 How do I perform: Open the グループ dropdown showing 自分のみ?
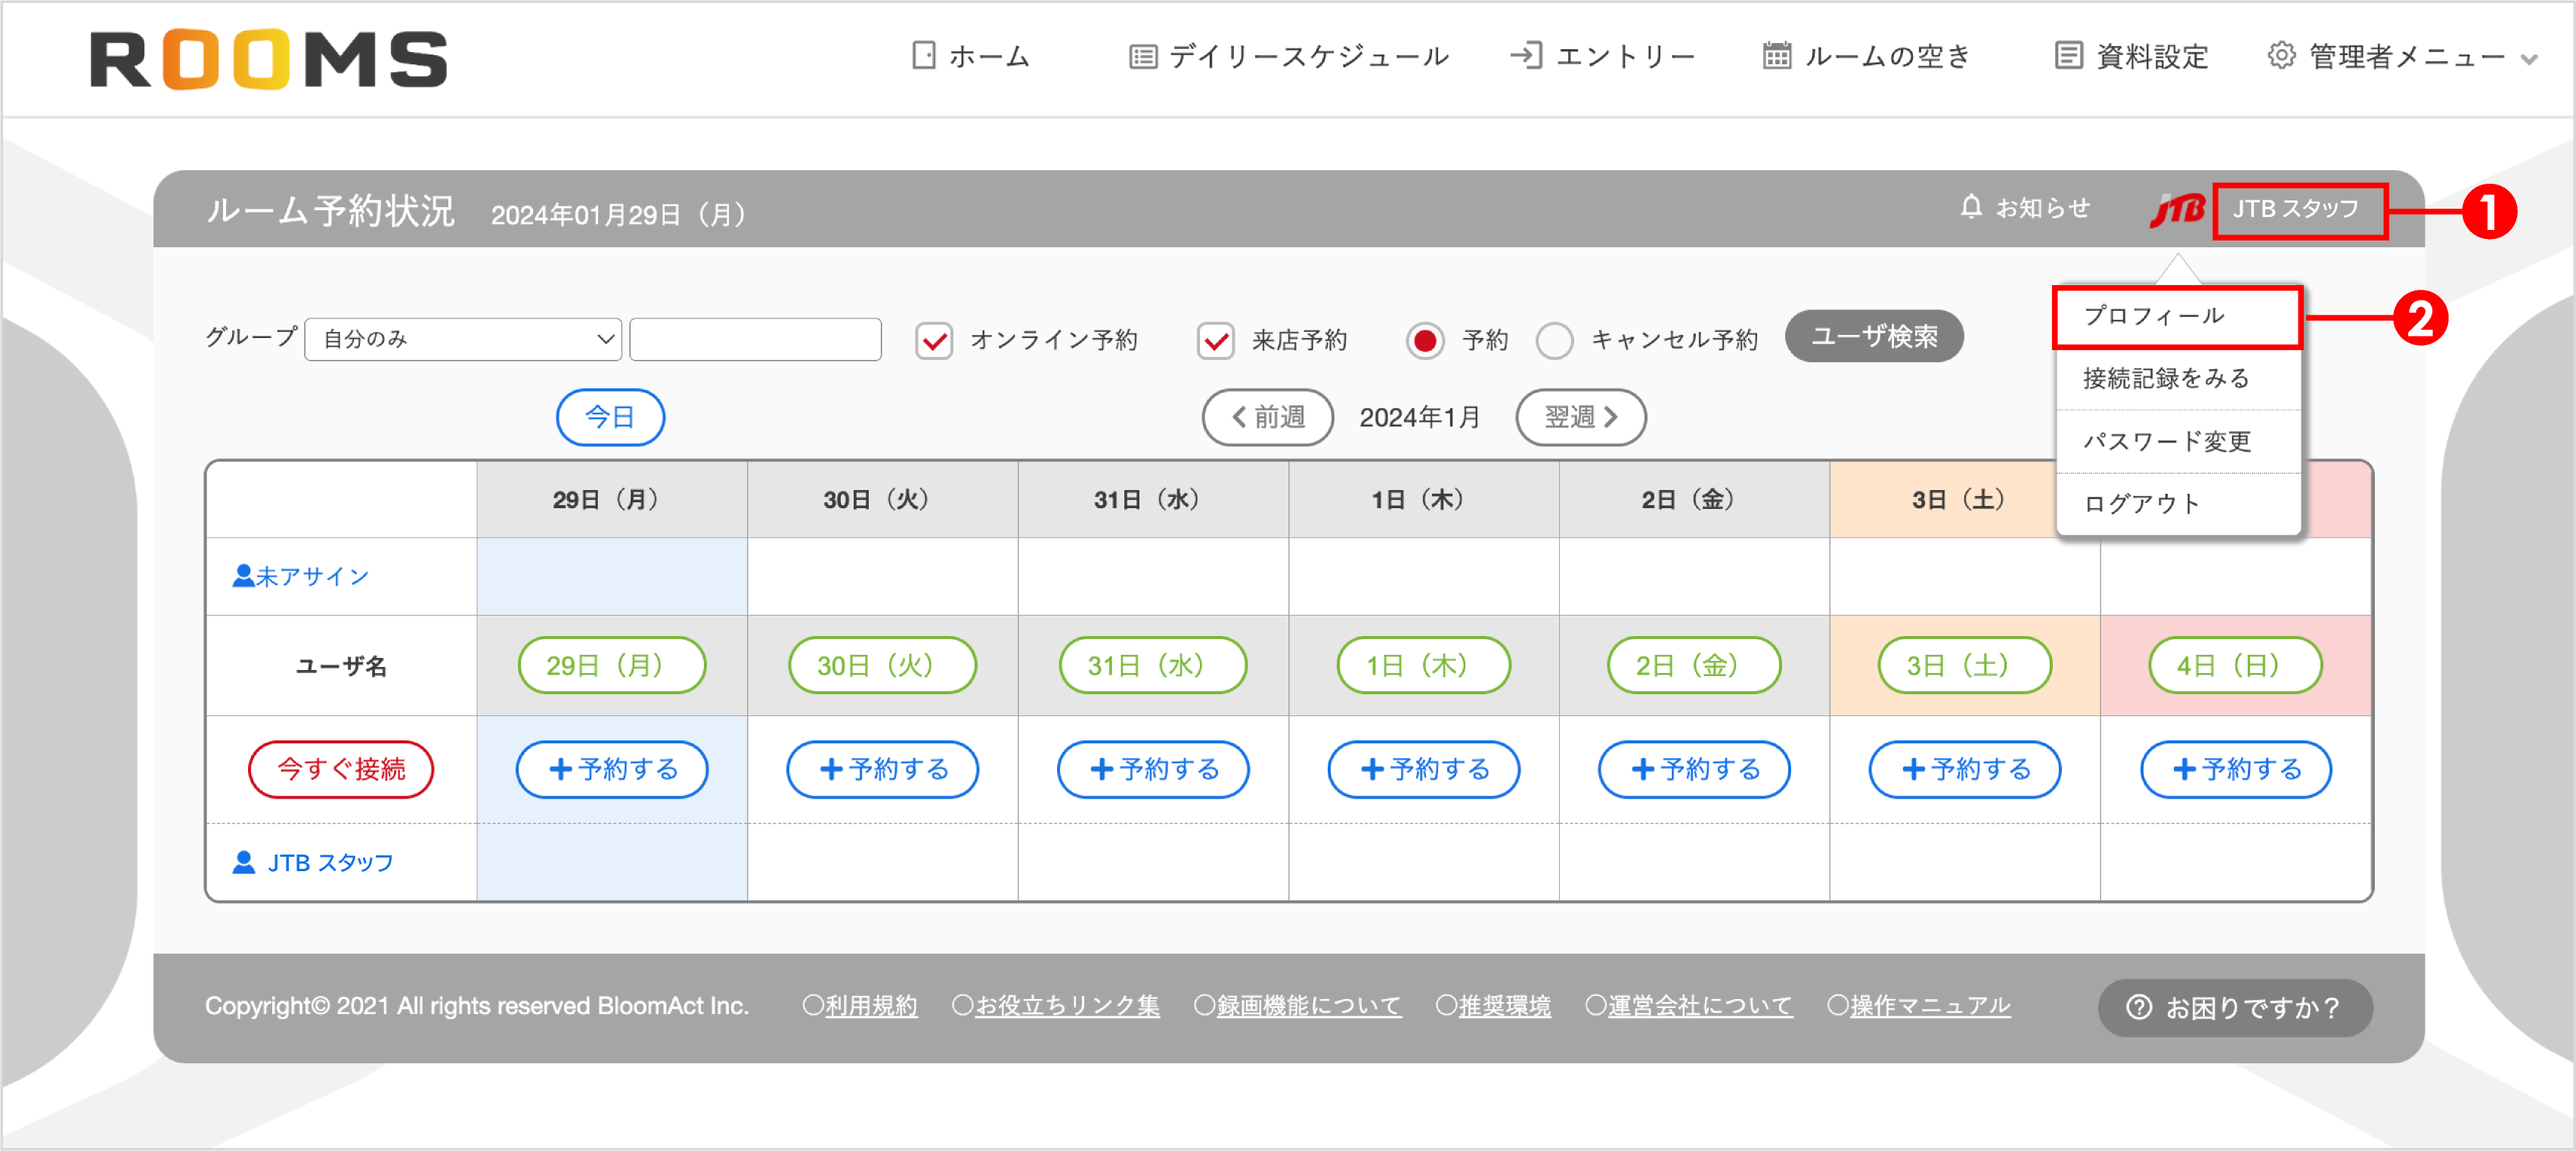coord(462,338)
